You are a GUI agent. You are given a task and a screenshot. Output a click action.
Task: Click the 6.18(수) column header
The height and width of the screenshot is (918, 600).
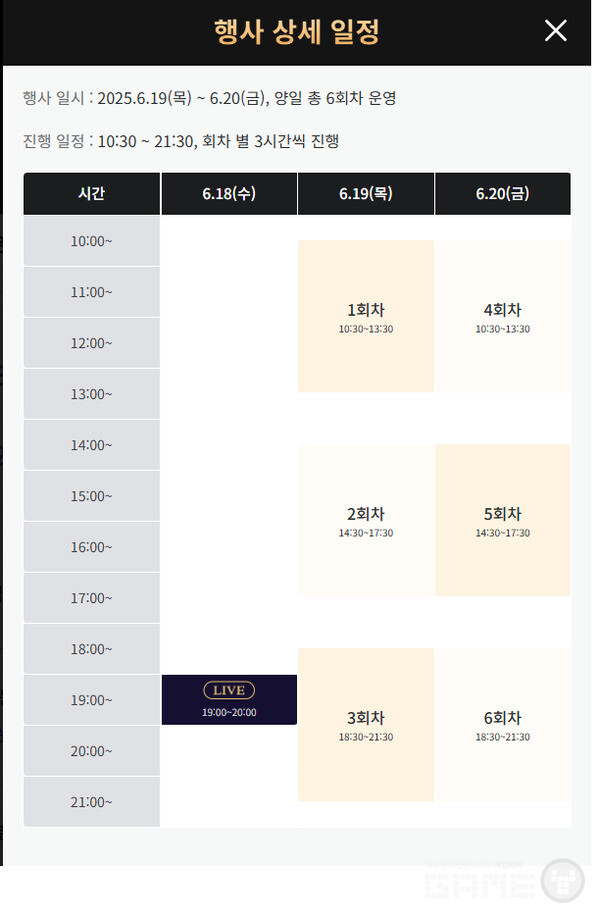(x=229, y=194)
